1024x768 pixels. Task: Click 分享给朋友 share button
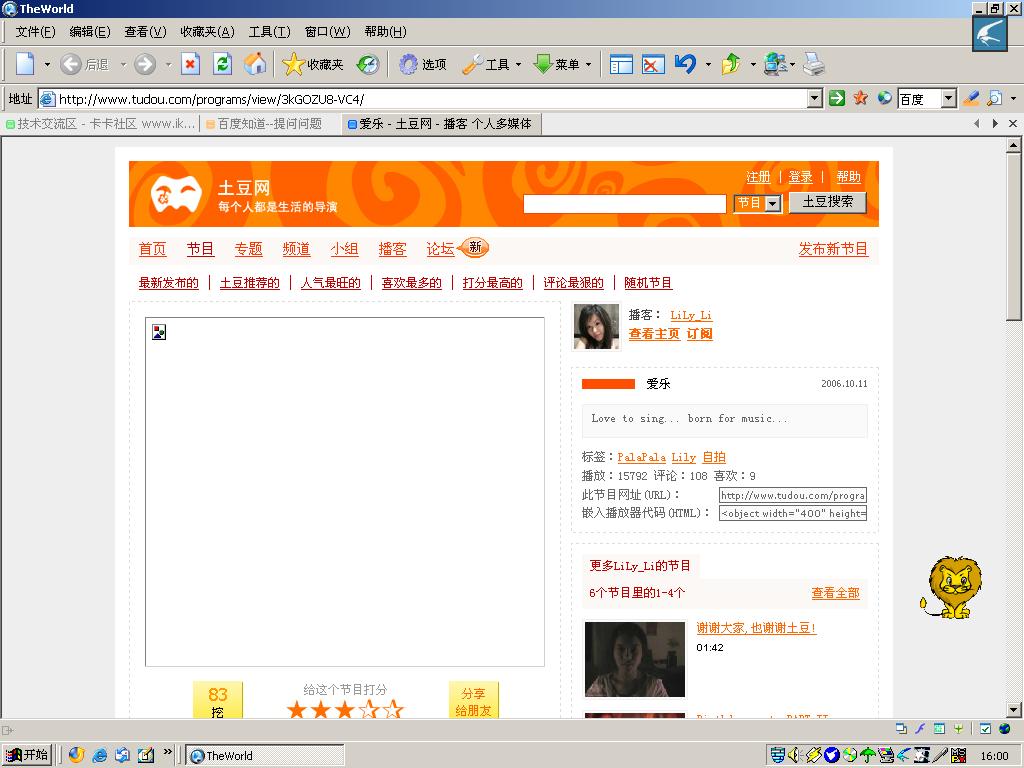pyautogui.click(x=473, y=700)
